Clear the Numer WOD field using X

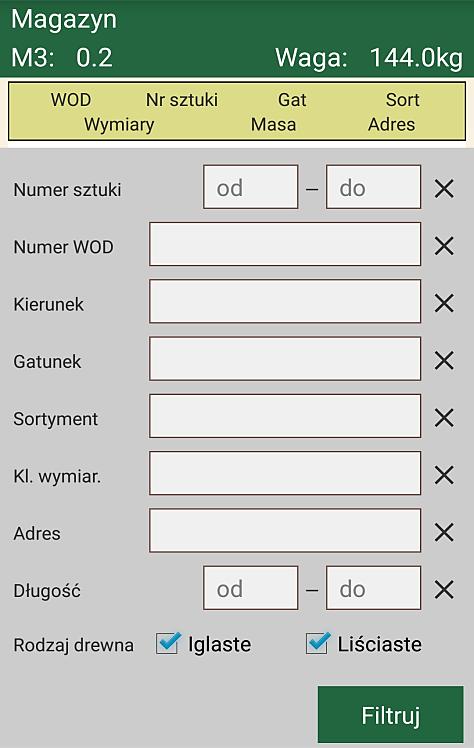pyautogui.click(x=444, y=246)
